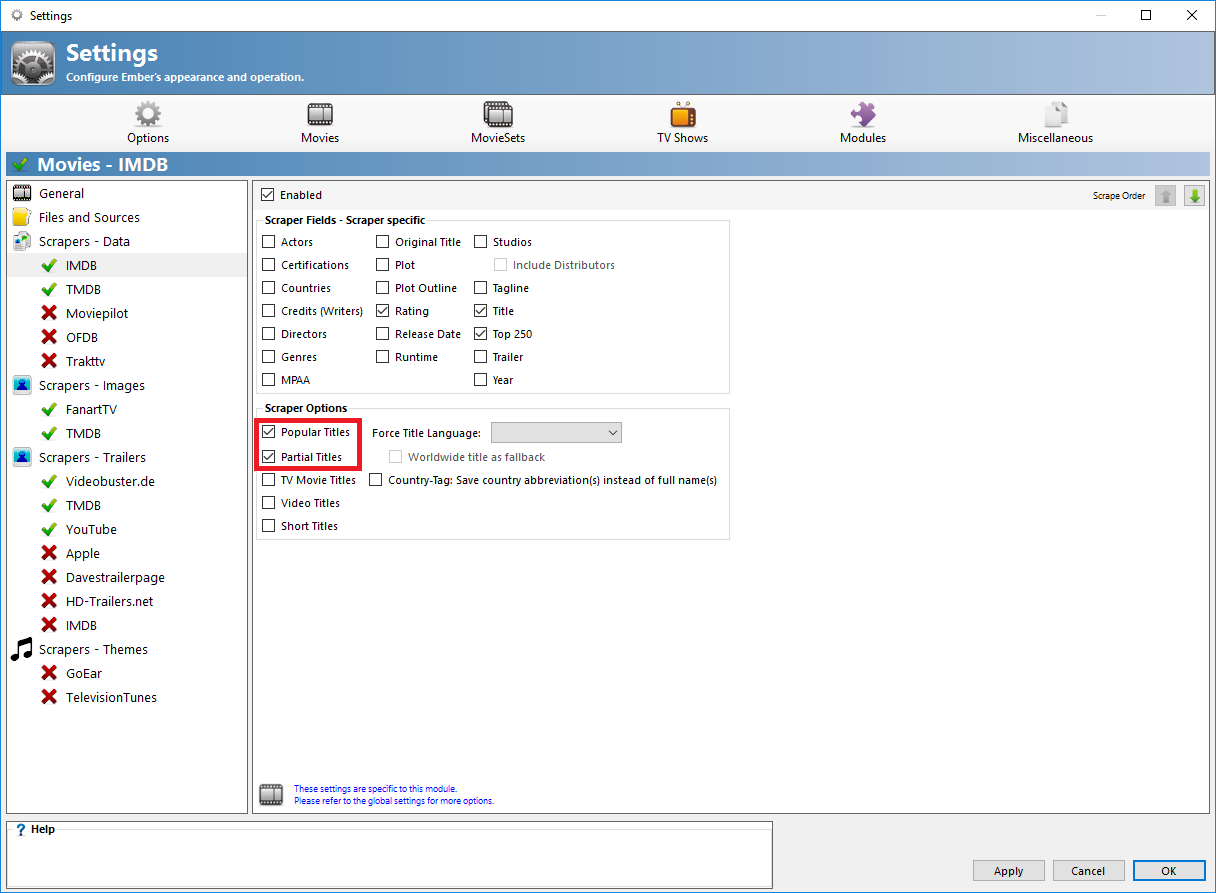The width and height of the screenshot is (1216, 893).
Task: Select TMDB under Scrapers - Trailers
Action: click(83, 505)
